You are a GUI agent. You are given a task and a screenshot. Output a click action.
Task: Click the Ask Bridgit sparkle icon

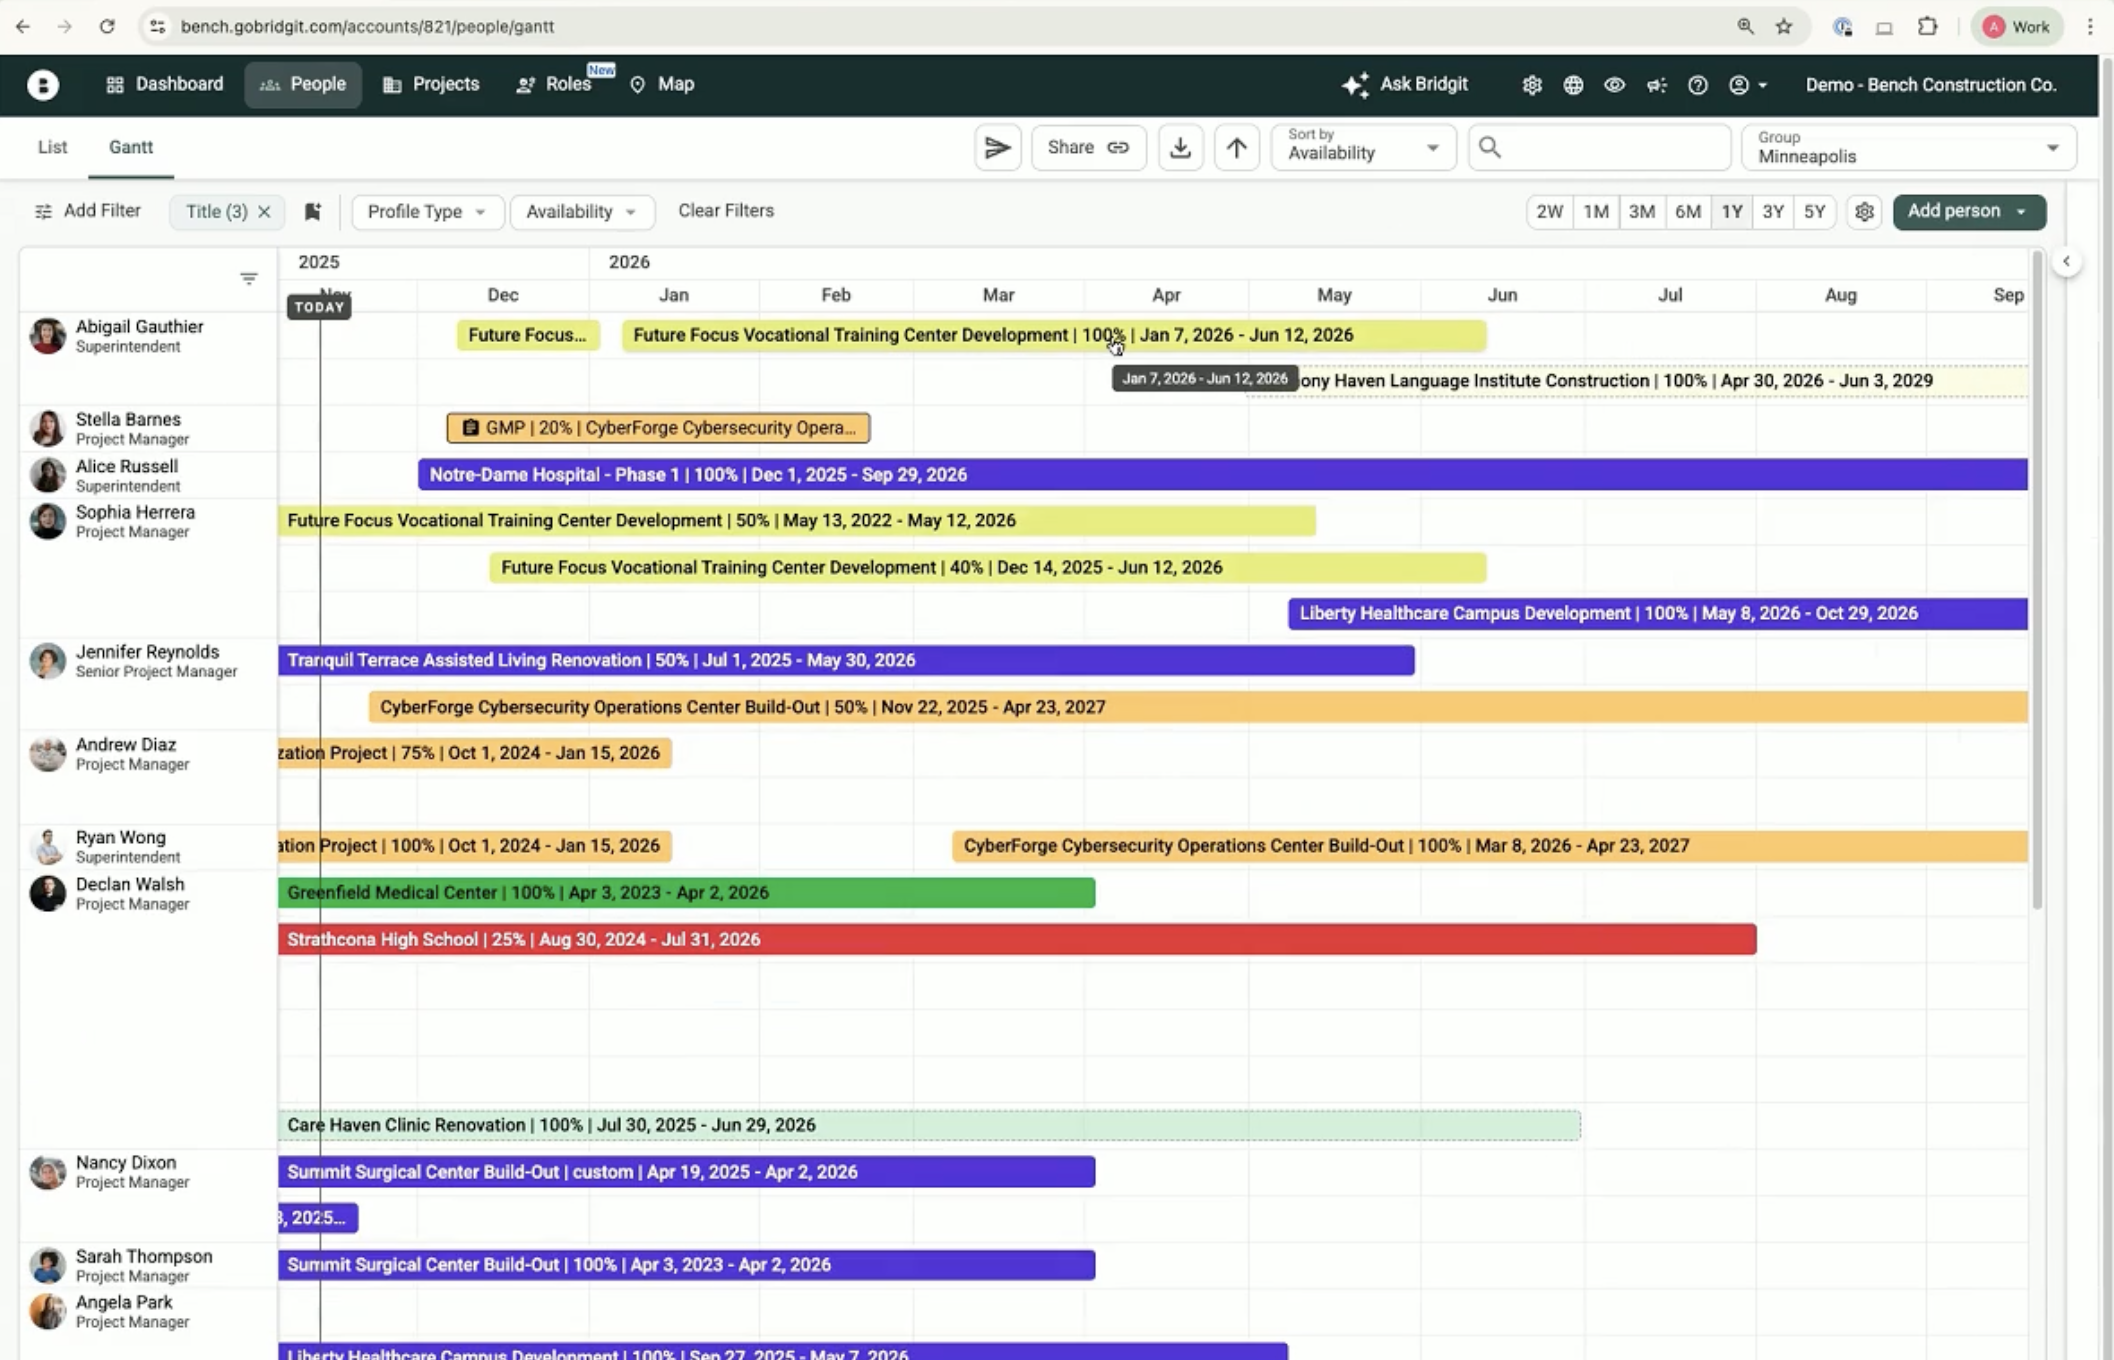point(1355,85)
